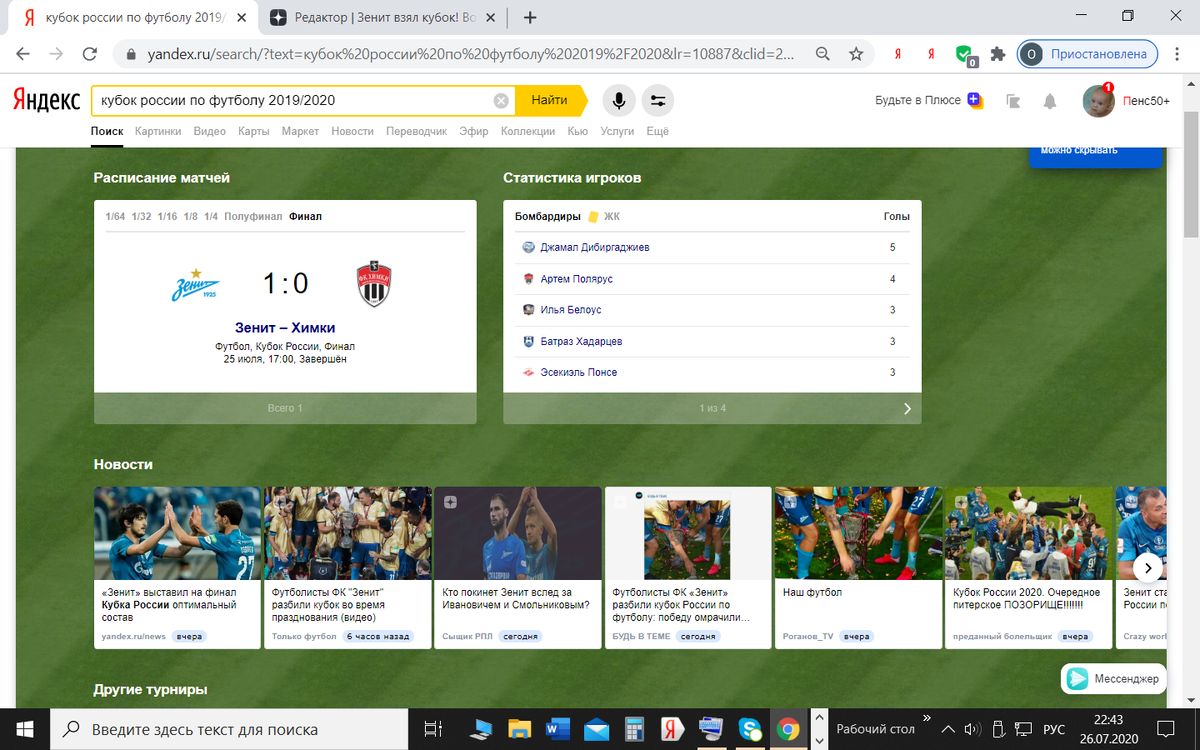
Task: Open player Артем Полярус link
Action: (576, 279)
